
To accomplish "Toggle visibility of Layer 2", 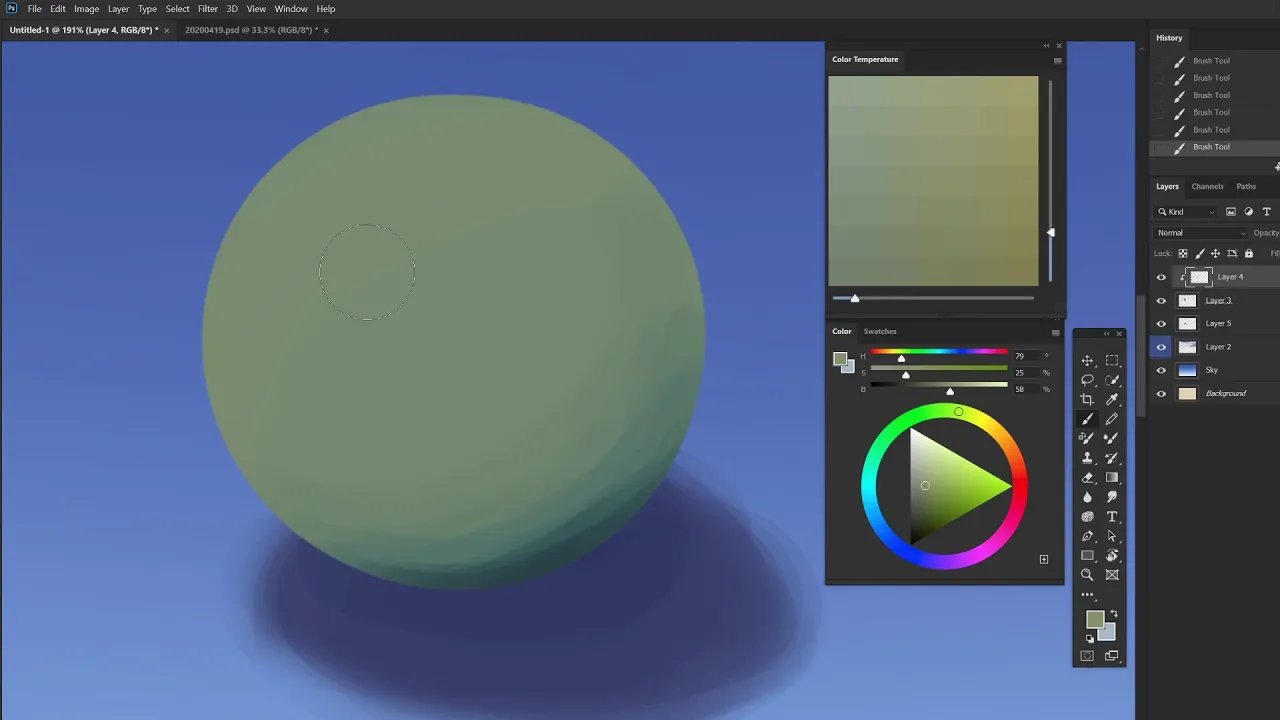I will (x=1161, y=347).
